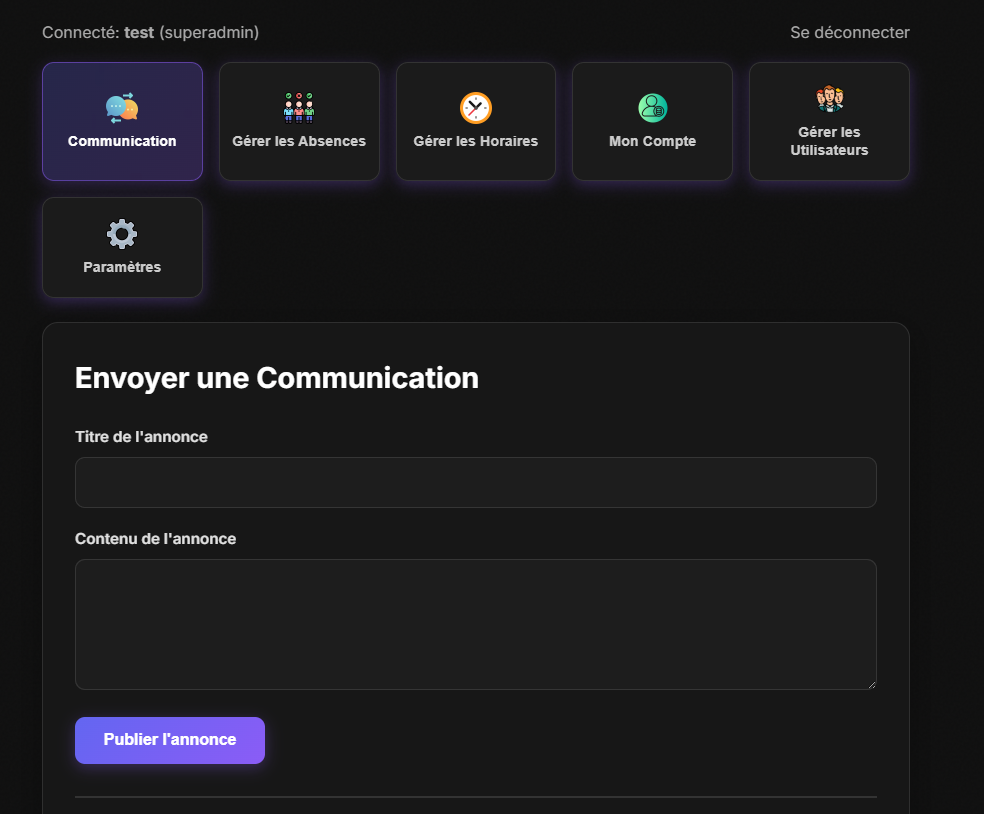This screenshot has height=814, width=984.
Task: Open the Paramètres label
Action: pos(122,267)
